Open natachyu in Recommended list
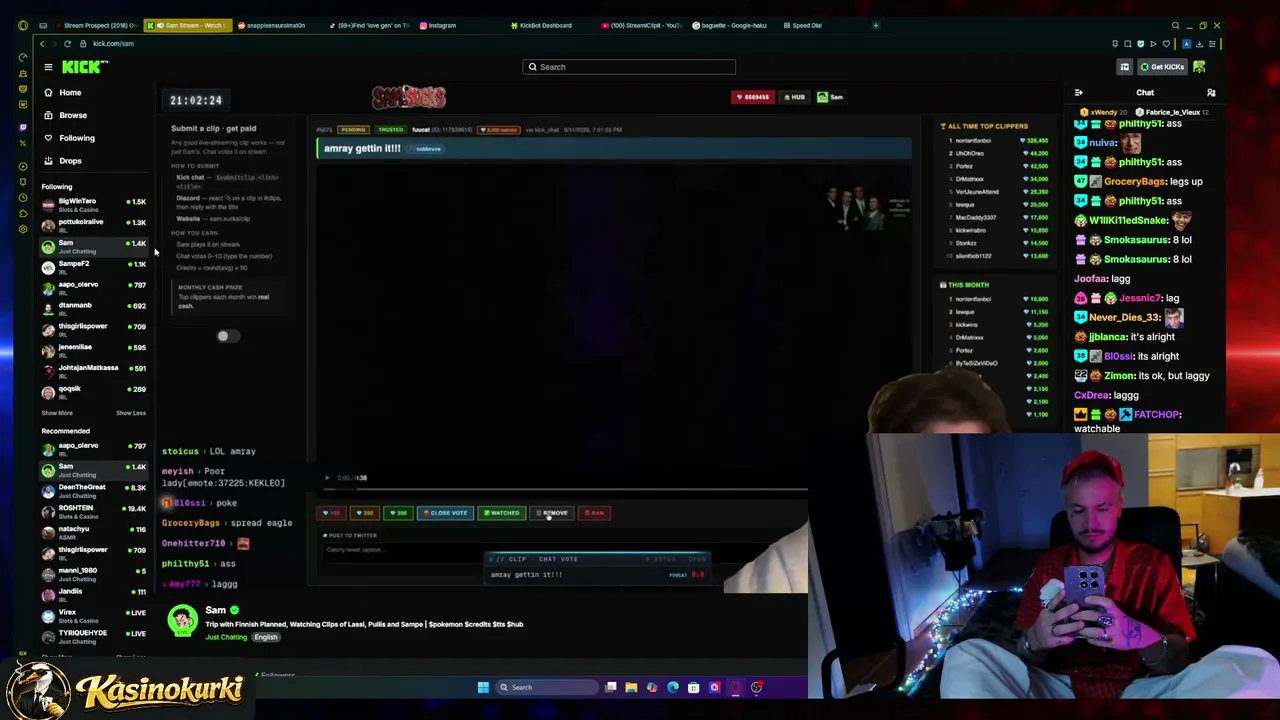 [x=94, y=531]
